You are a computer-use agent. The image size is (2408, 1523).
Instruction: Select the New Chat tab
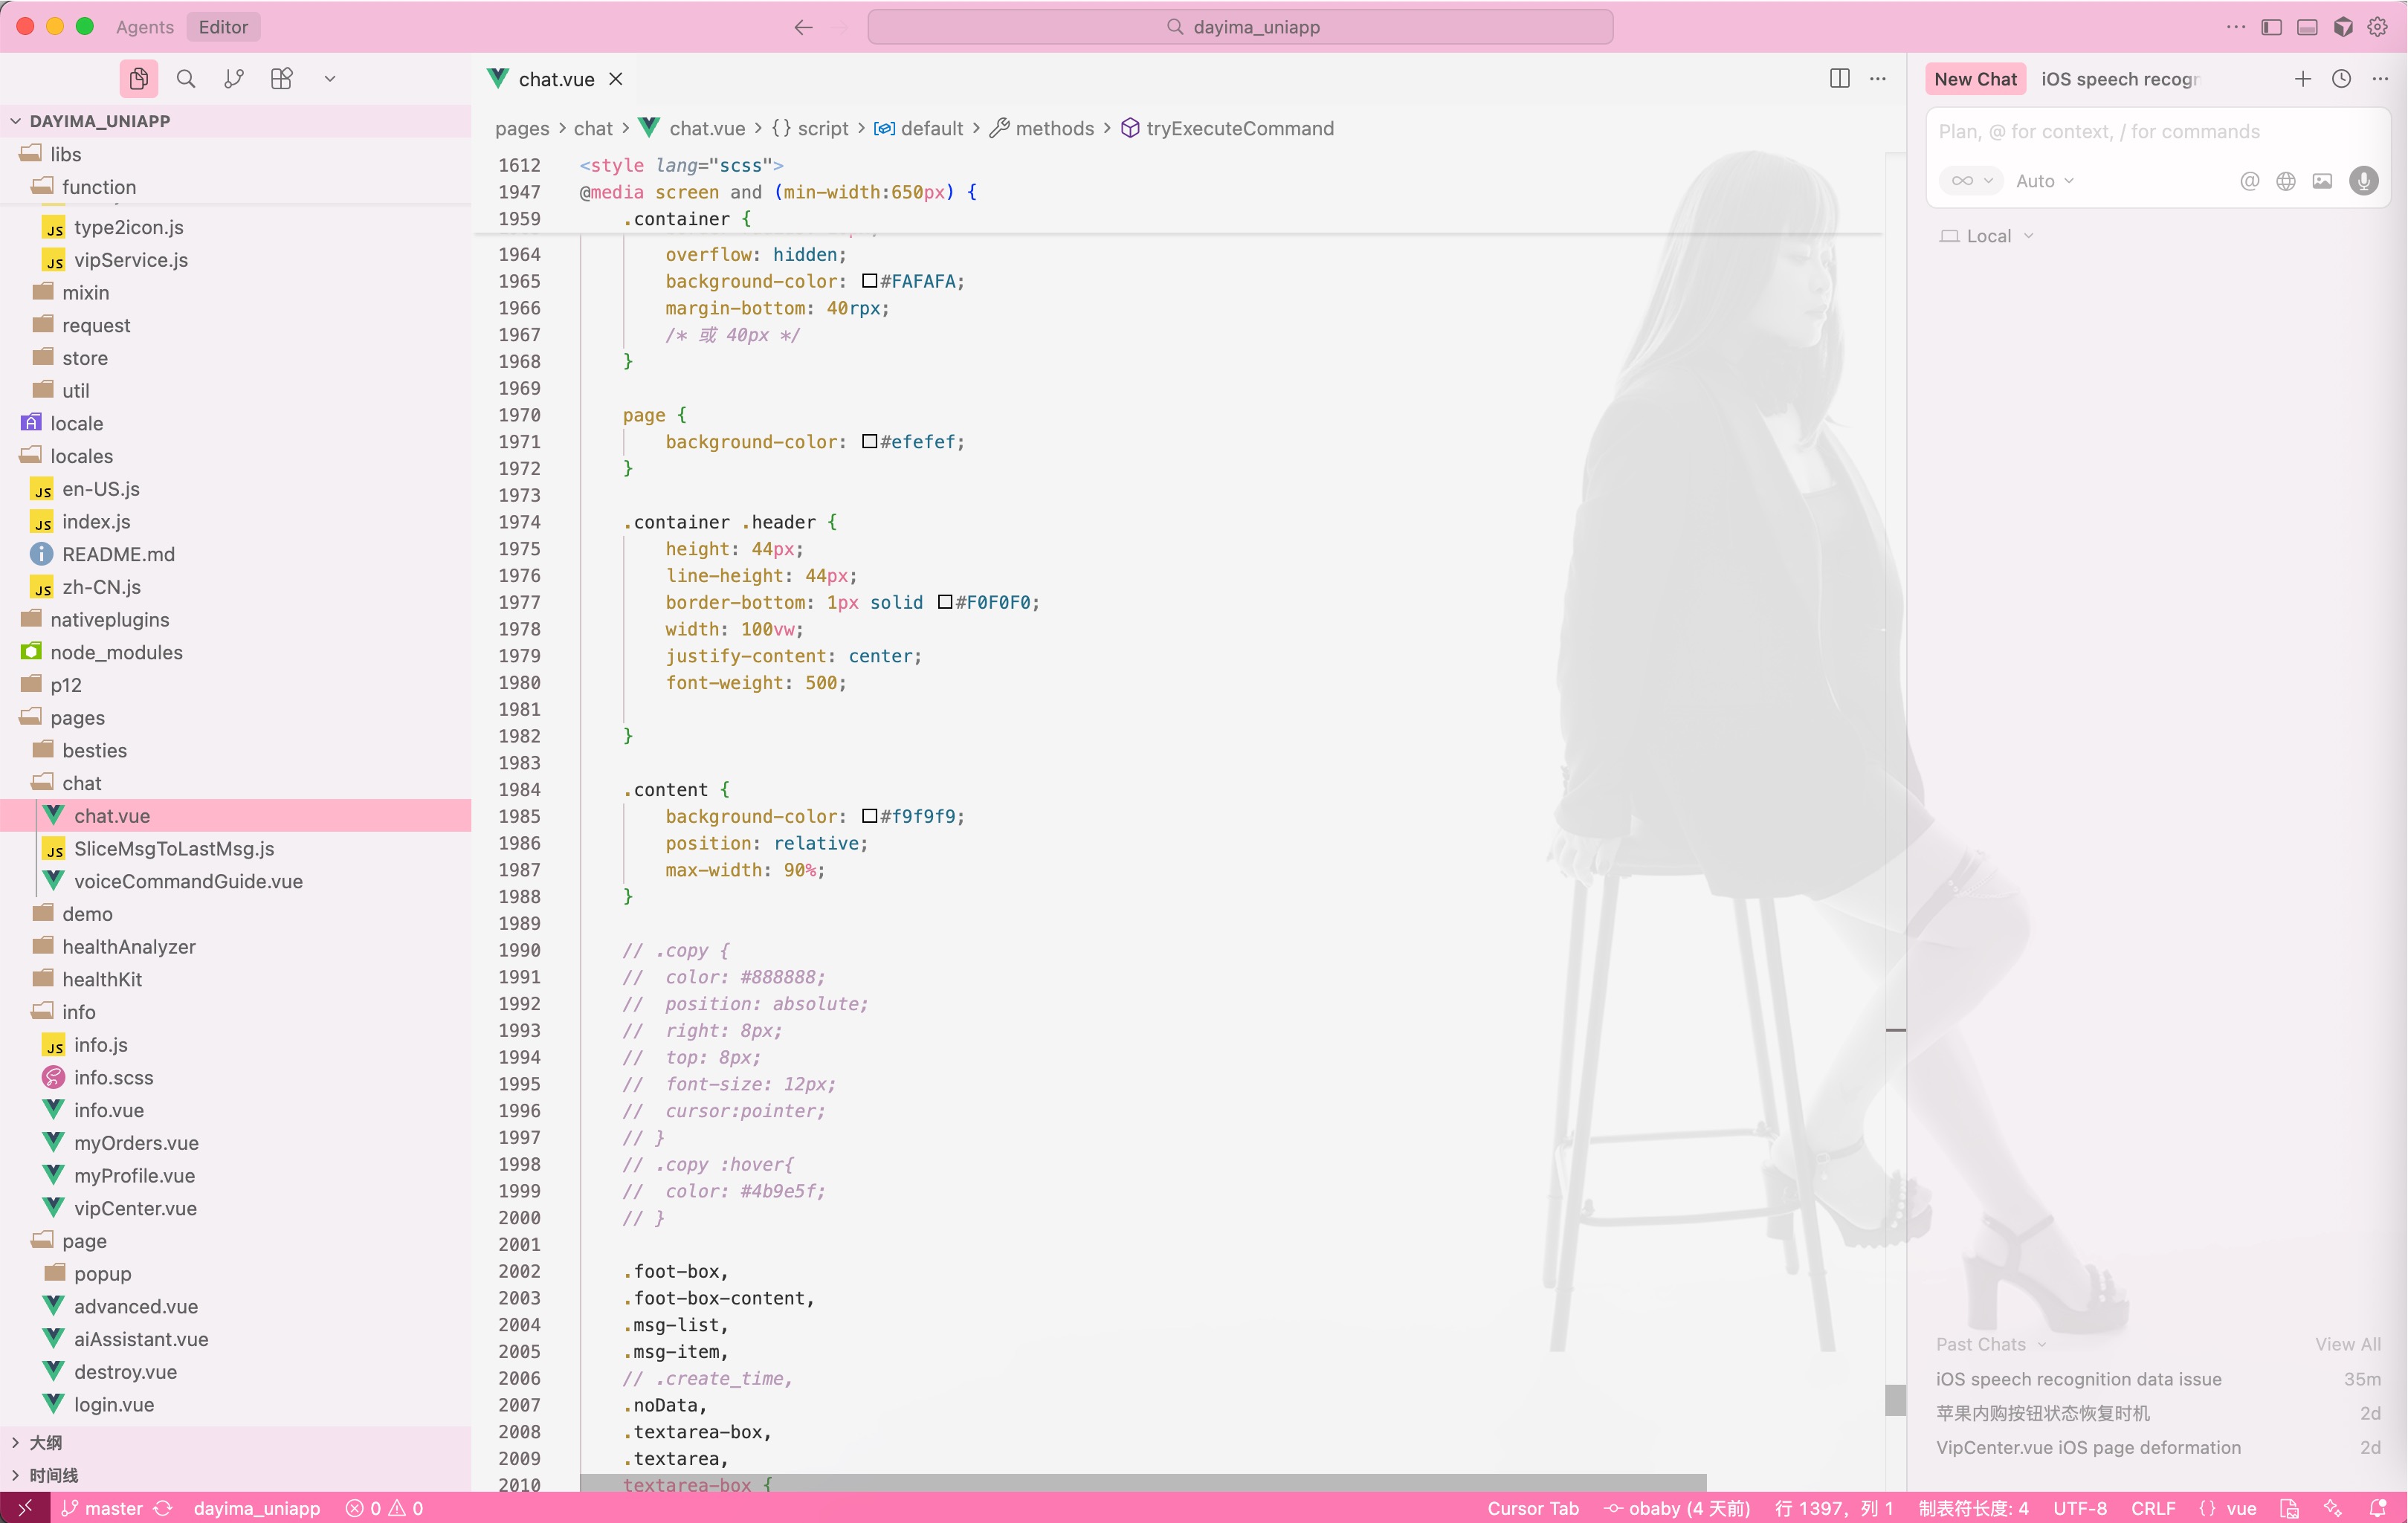(1975, 79)
